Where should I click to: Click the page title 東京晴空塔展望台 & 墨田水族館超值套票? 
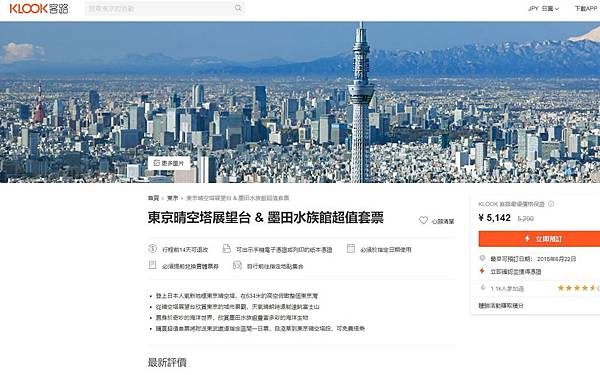pyautogui.click(x=266, y=217)
